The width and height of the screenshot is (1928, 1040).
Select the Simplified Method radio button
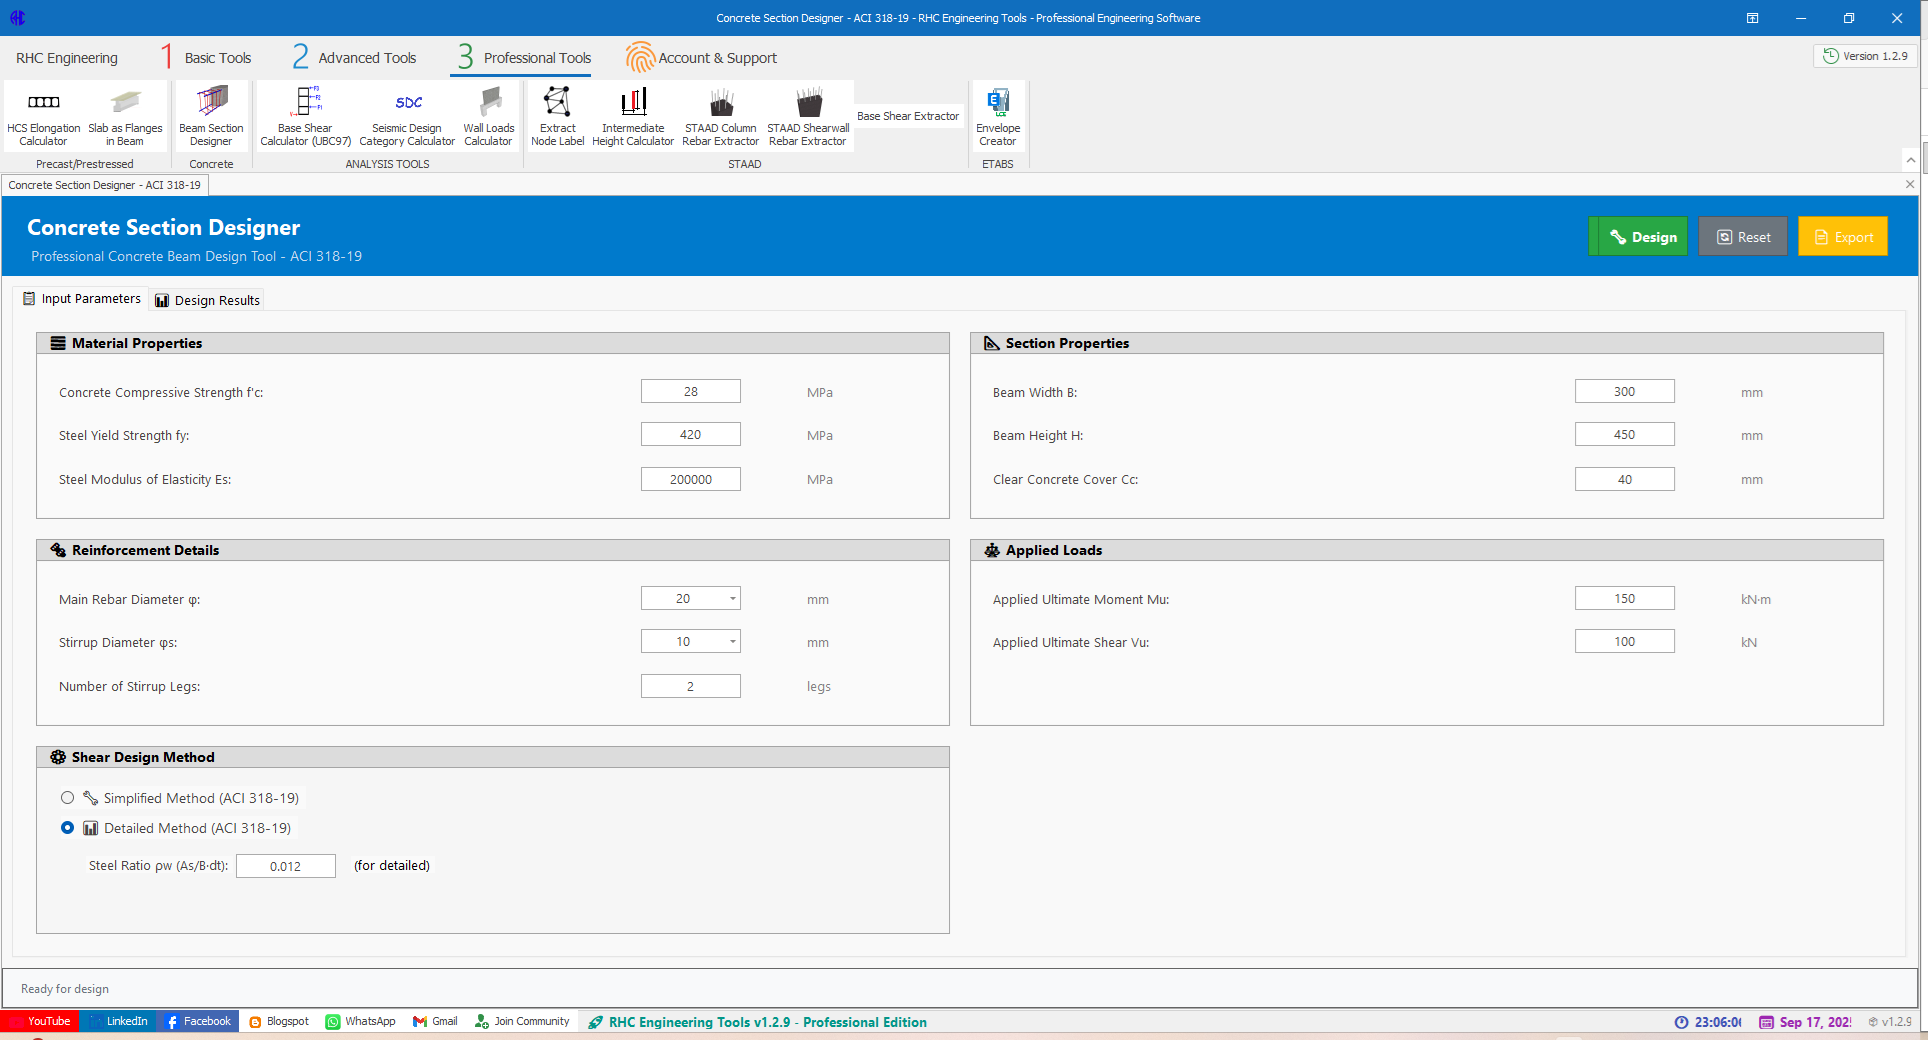(68, 798)
